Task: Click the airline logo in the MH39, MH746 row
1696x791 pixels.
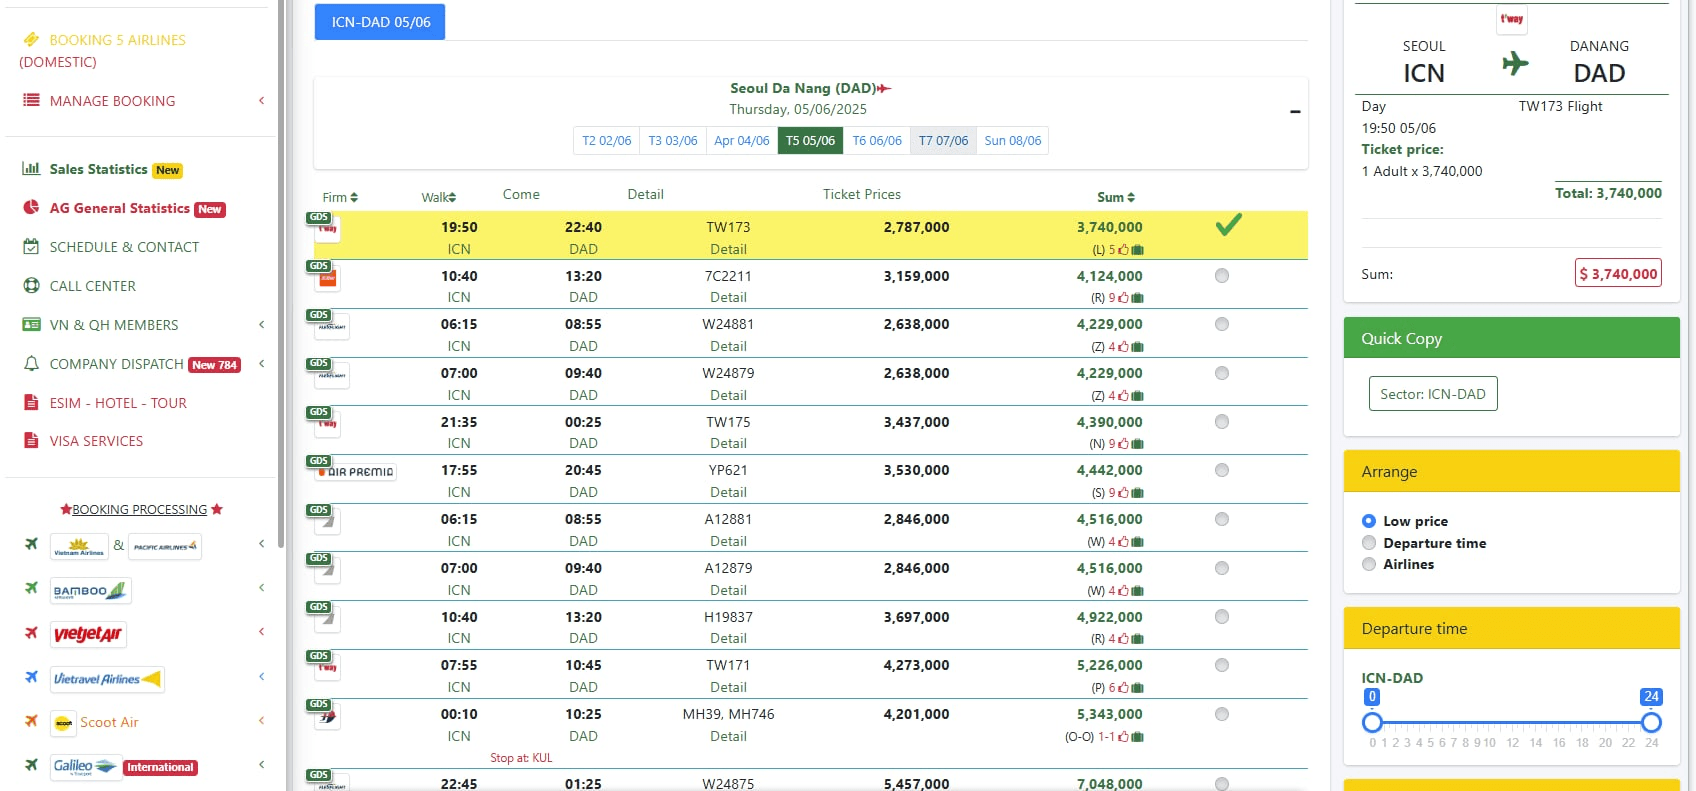Action: (x=327, y=716)
